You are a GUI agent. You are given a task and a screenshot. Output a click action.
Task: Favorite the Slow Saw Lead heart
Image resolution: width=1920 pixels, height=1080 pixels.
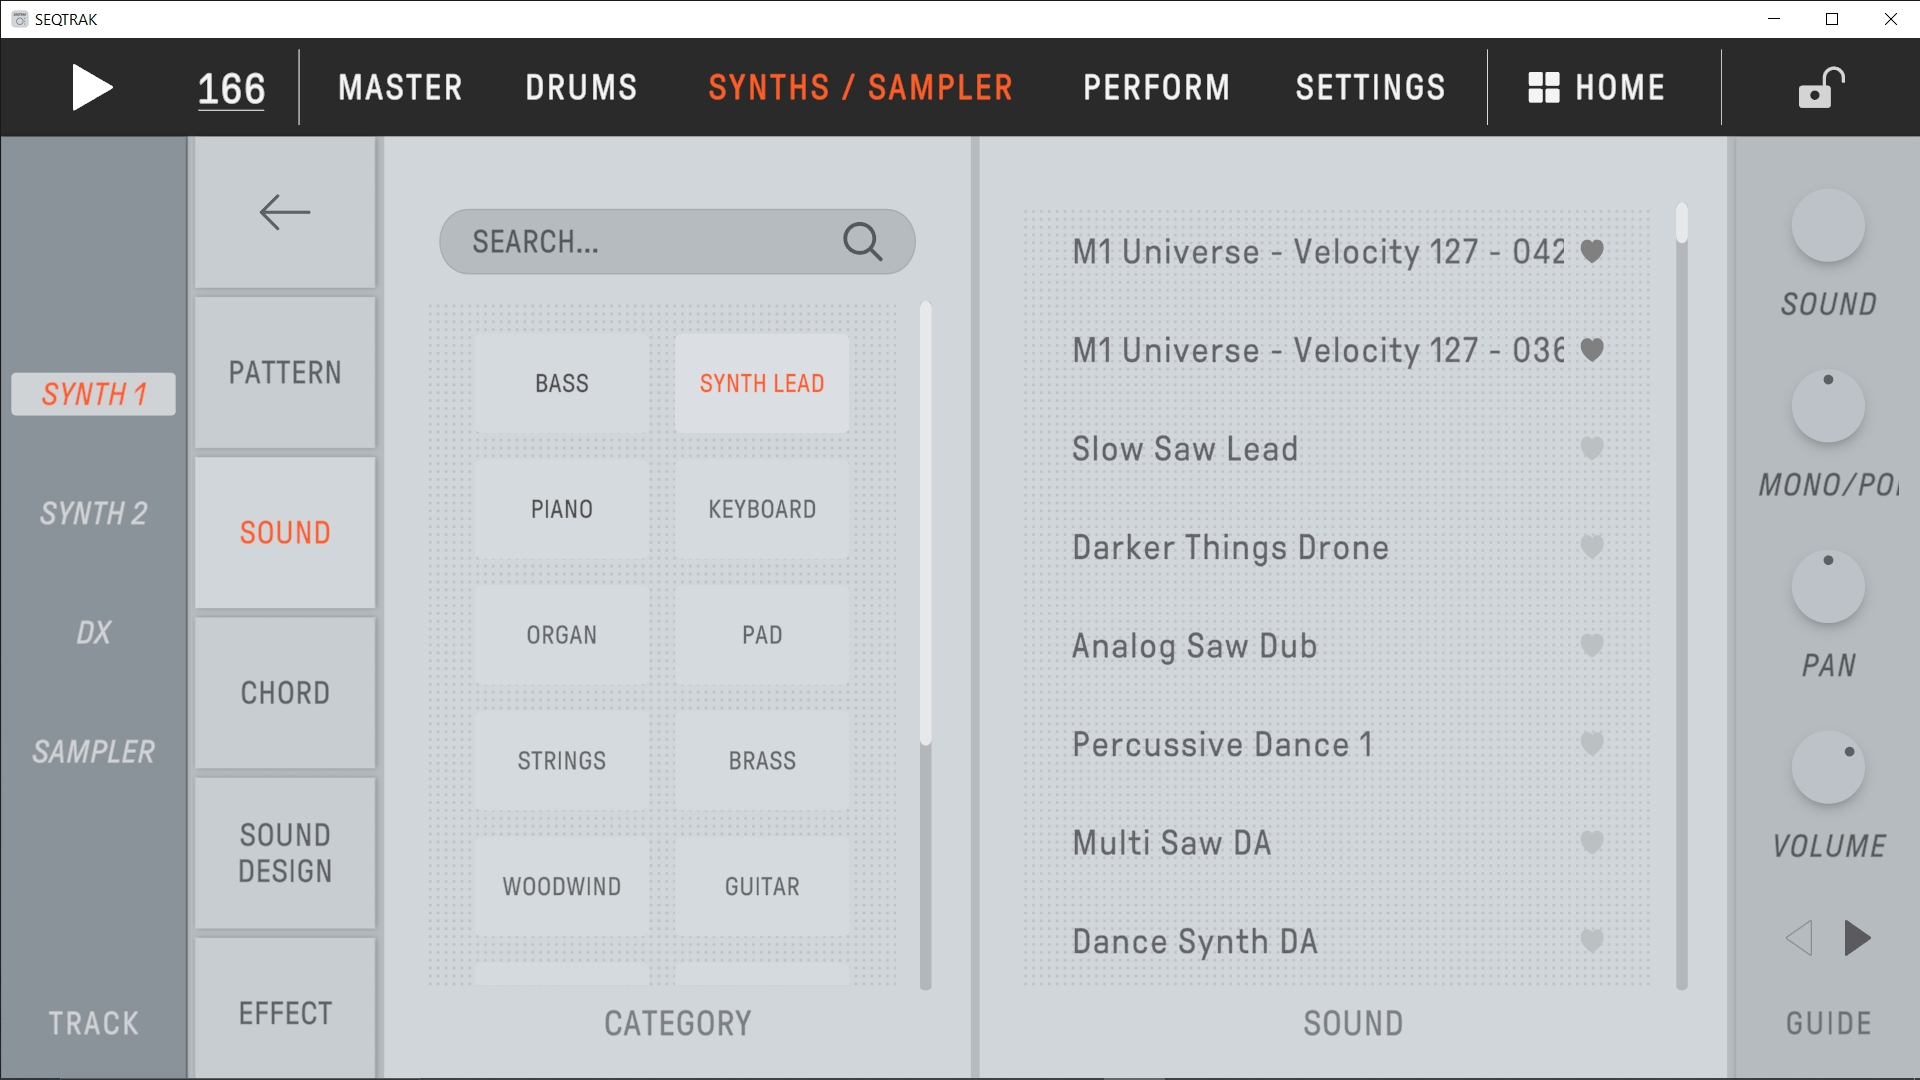pos(1591,448)
